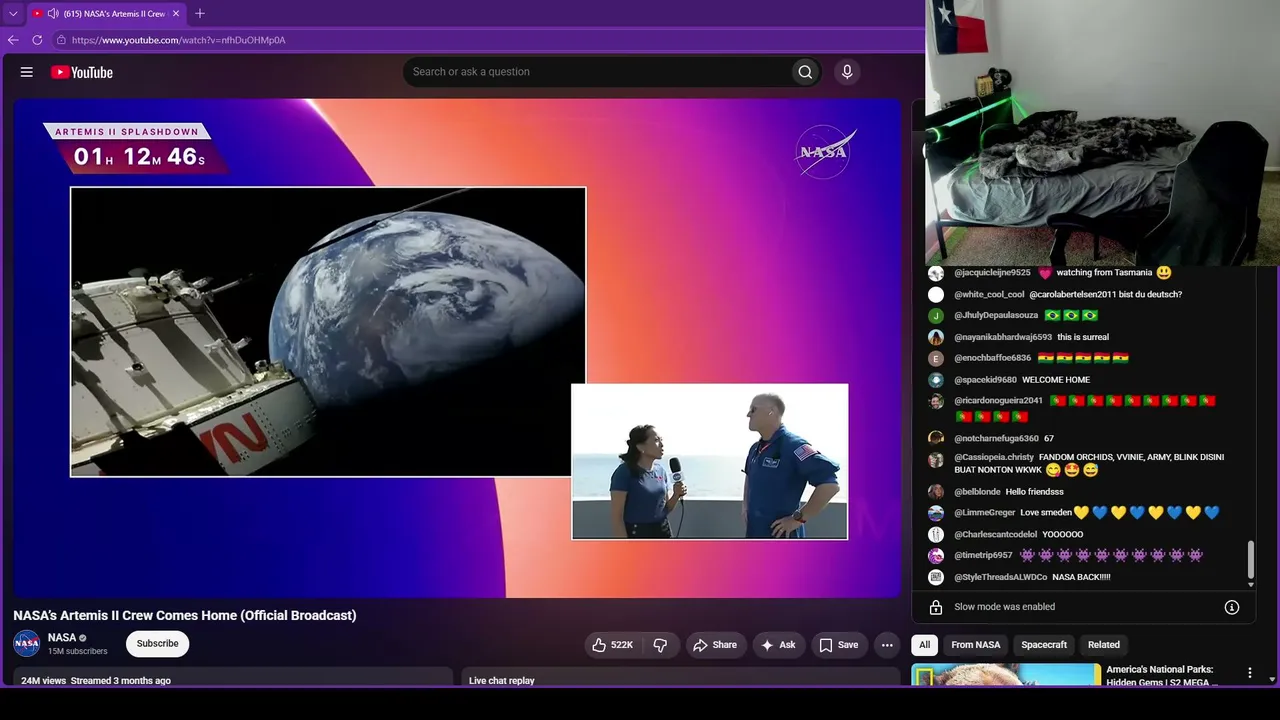This screenshot has width=1280, height=720.
Task: Open @belblonde avatar in chat
Action: click(x=936, y=492)
